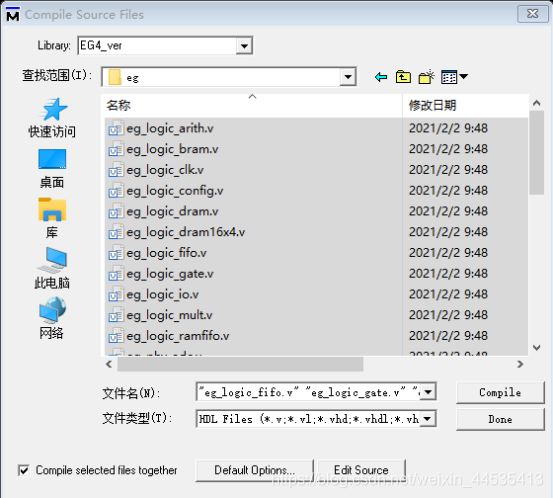The image size is (553, 498).
Task: Open the view menu icon
Action: coord(454,77)
